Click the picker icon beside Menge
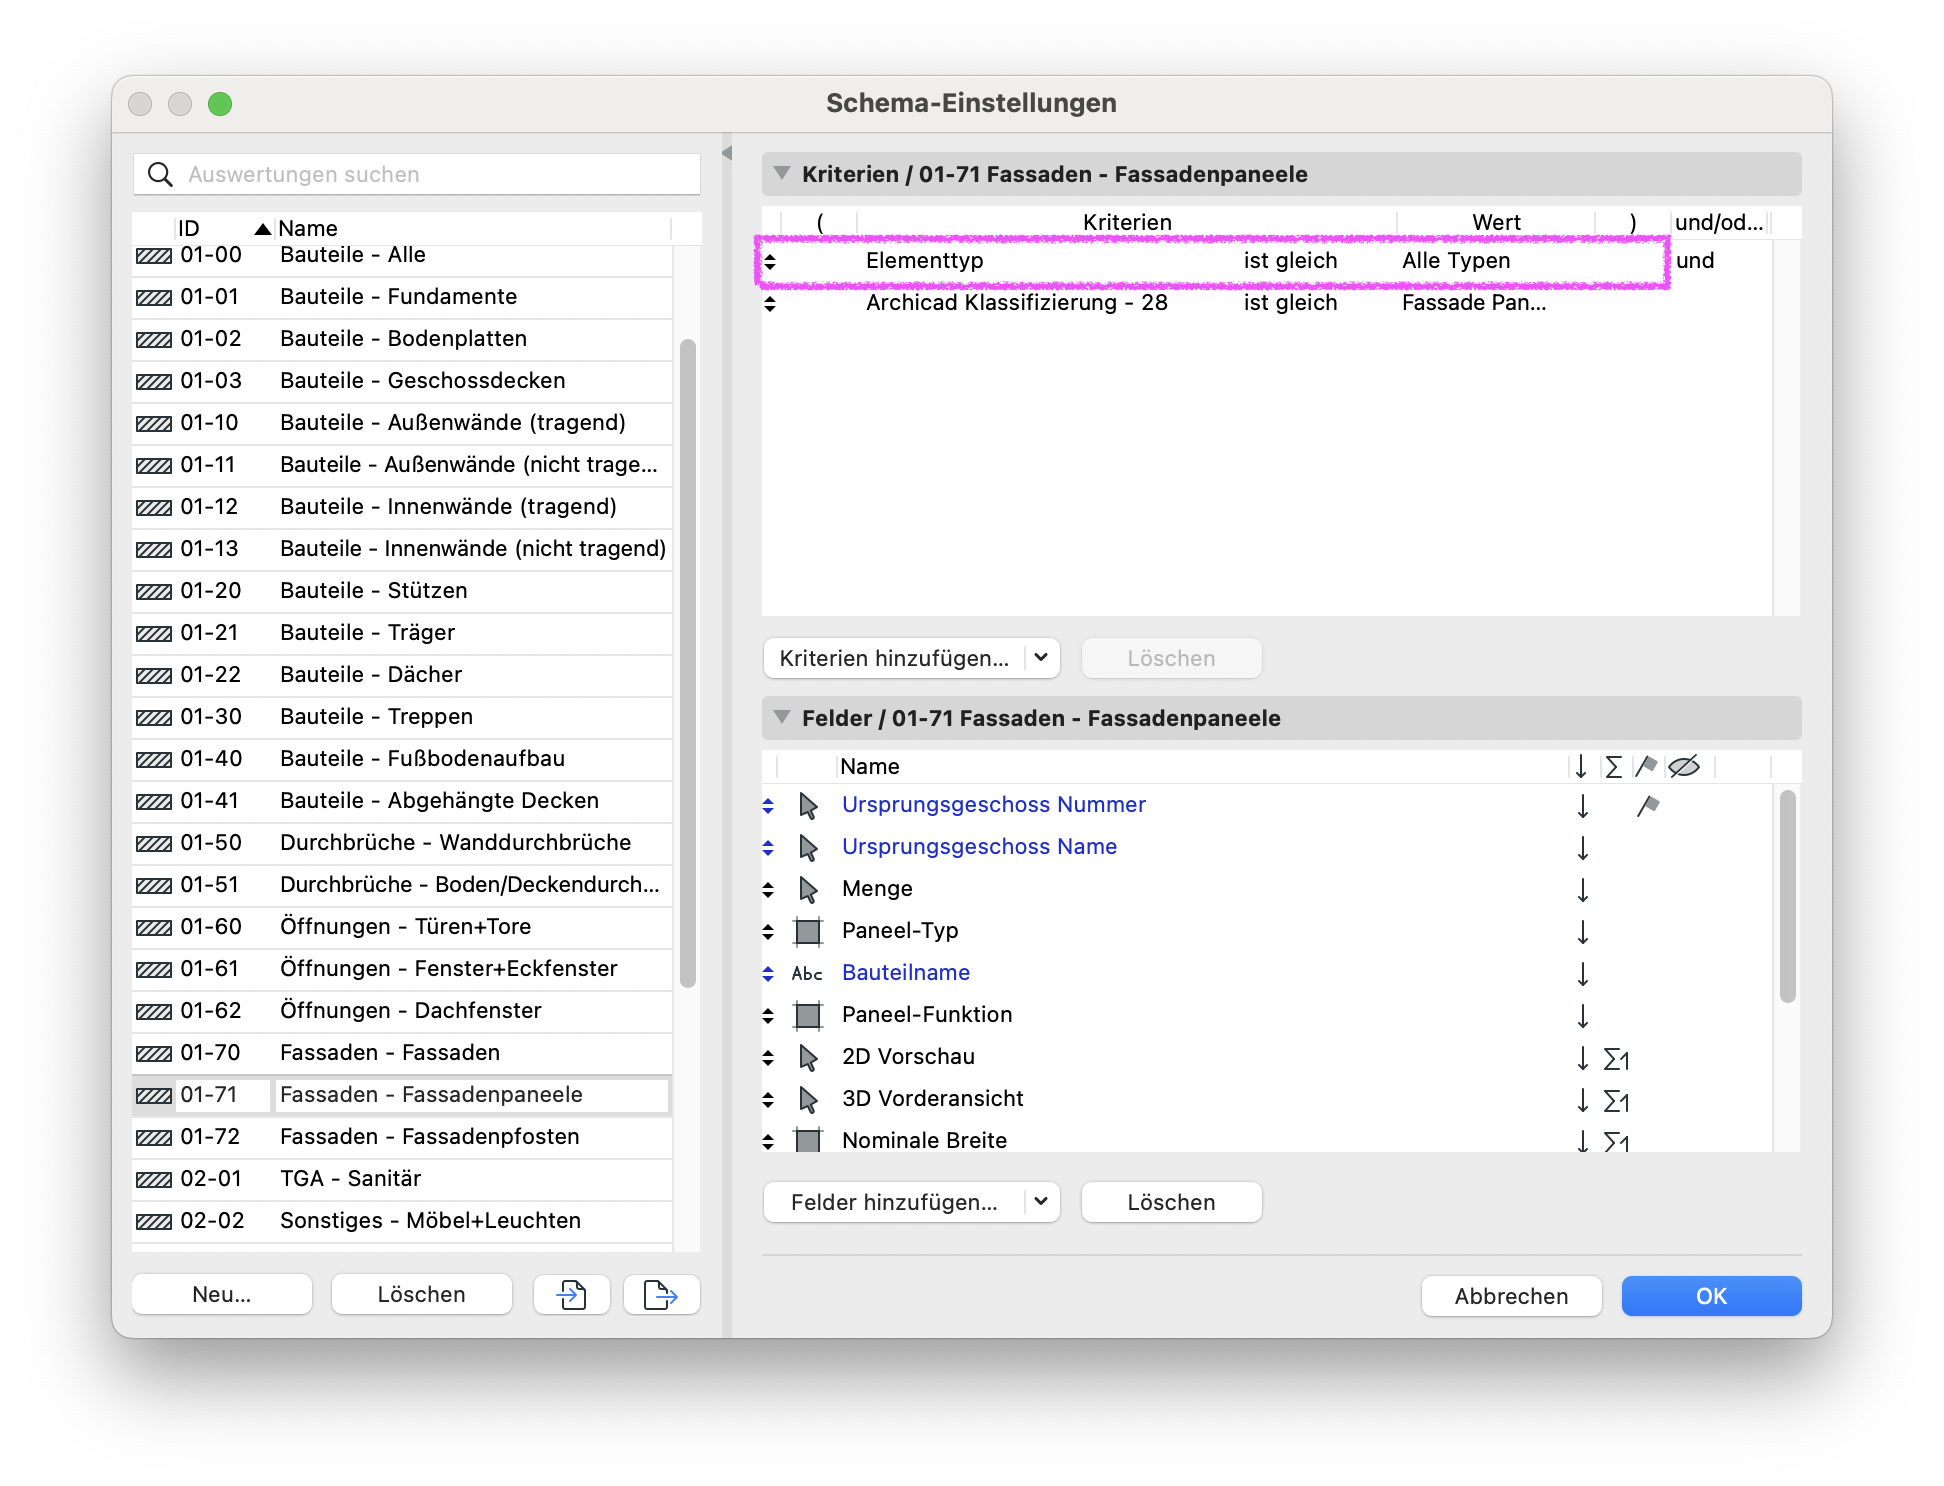The height and width of the screenshot is (1486, 1944). tap(808, 889)
